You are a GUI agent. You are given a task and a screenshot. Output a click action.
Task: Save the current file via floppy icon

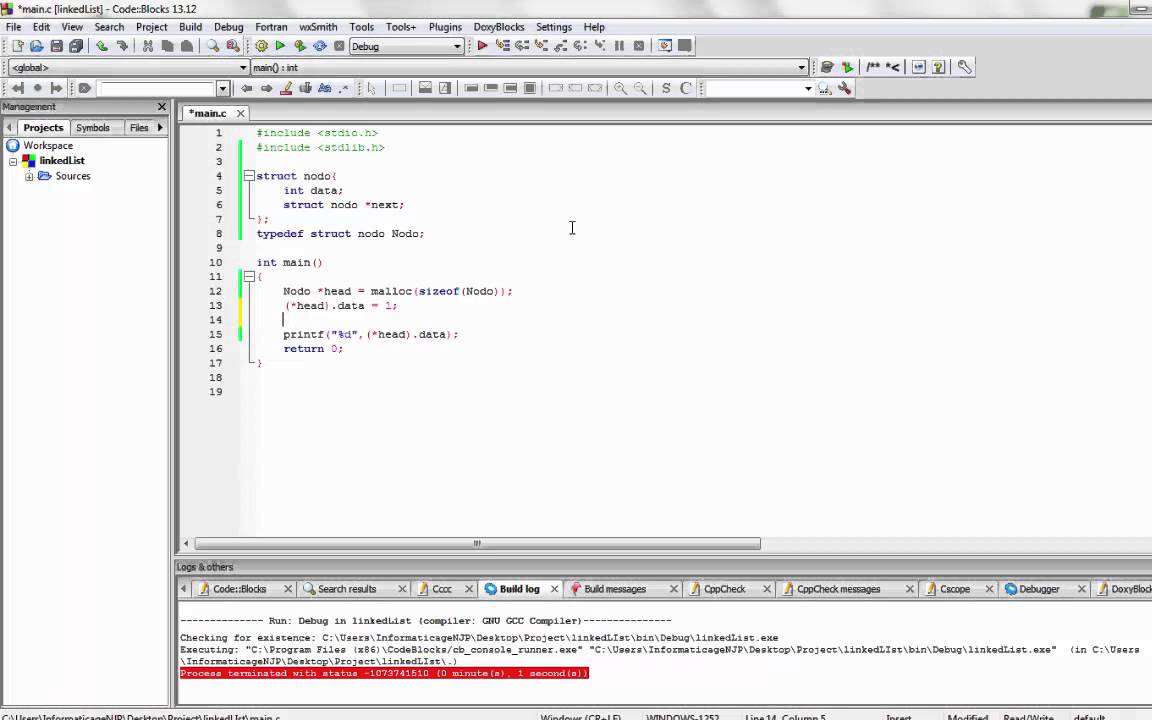[x=57, y=46]
